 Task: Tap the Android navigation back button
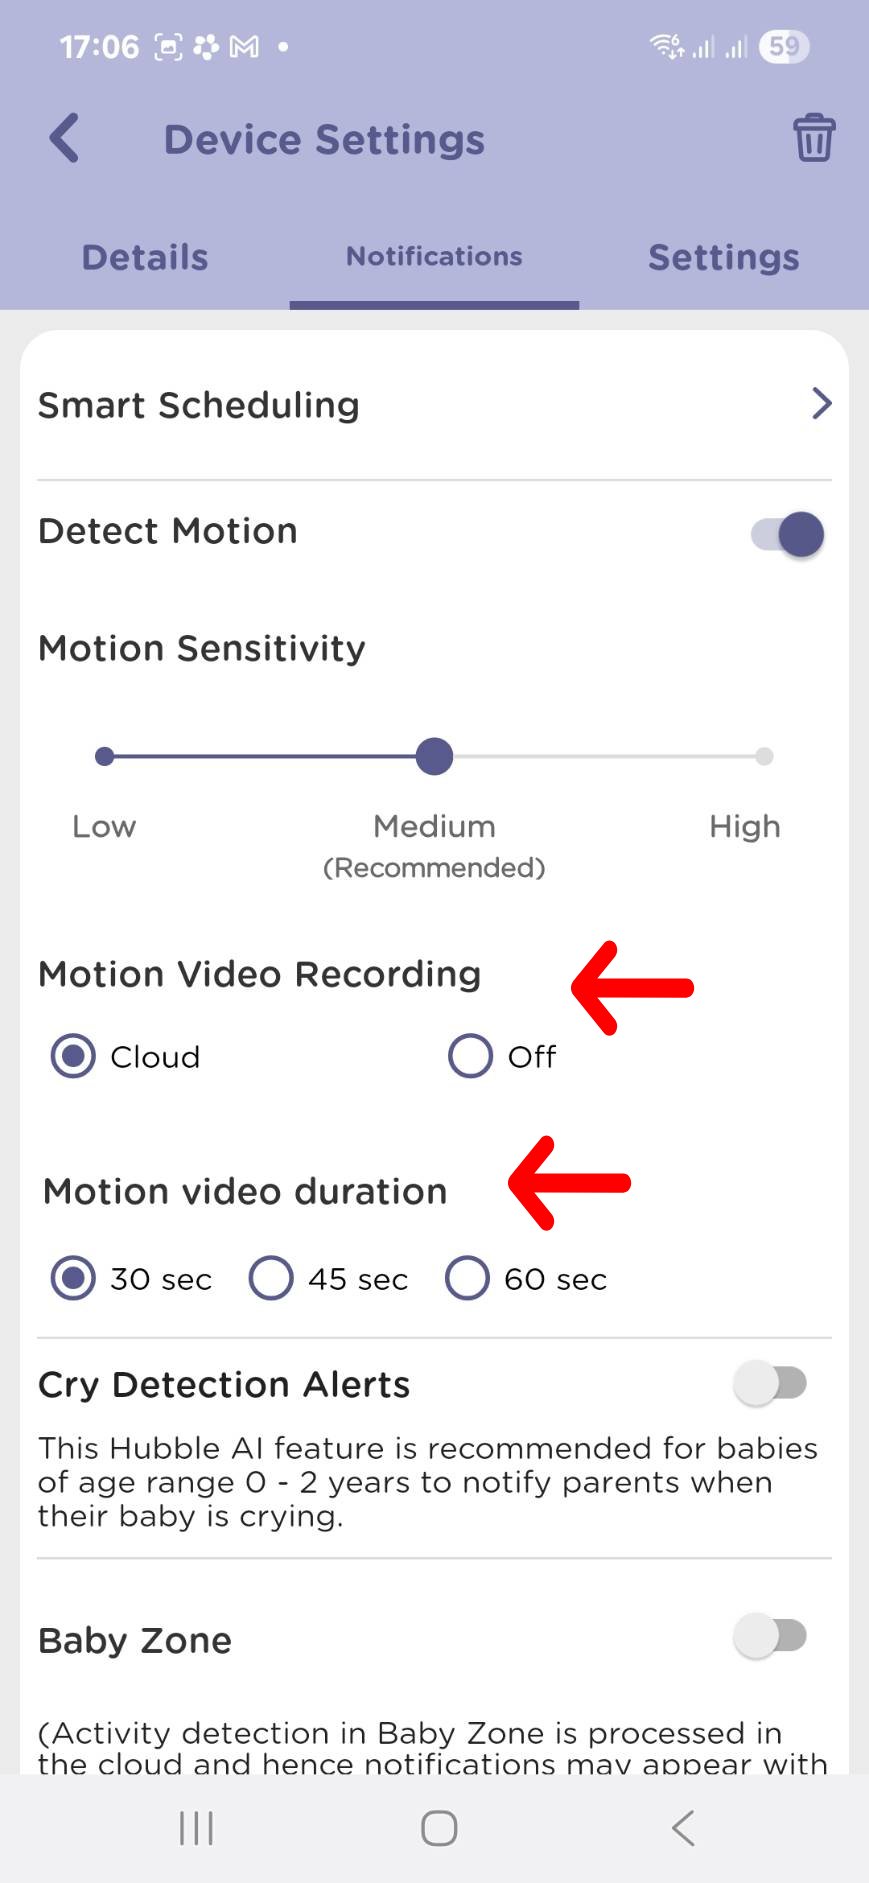click(683, 1828)
